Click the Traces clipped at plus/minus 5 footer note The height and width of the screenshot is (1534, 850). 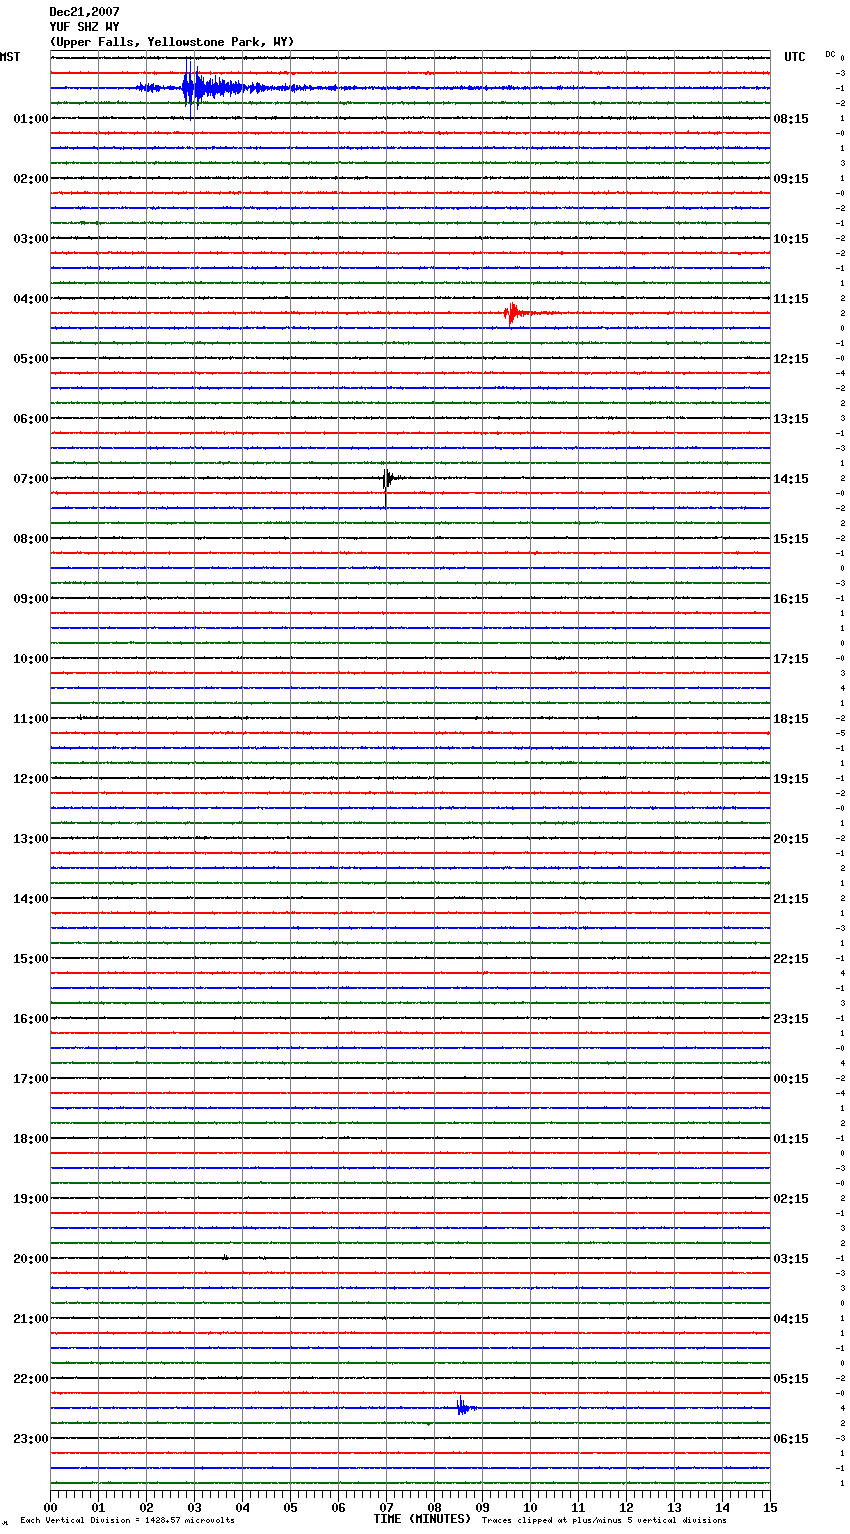pyautogui.click(x=604, y=1520)
